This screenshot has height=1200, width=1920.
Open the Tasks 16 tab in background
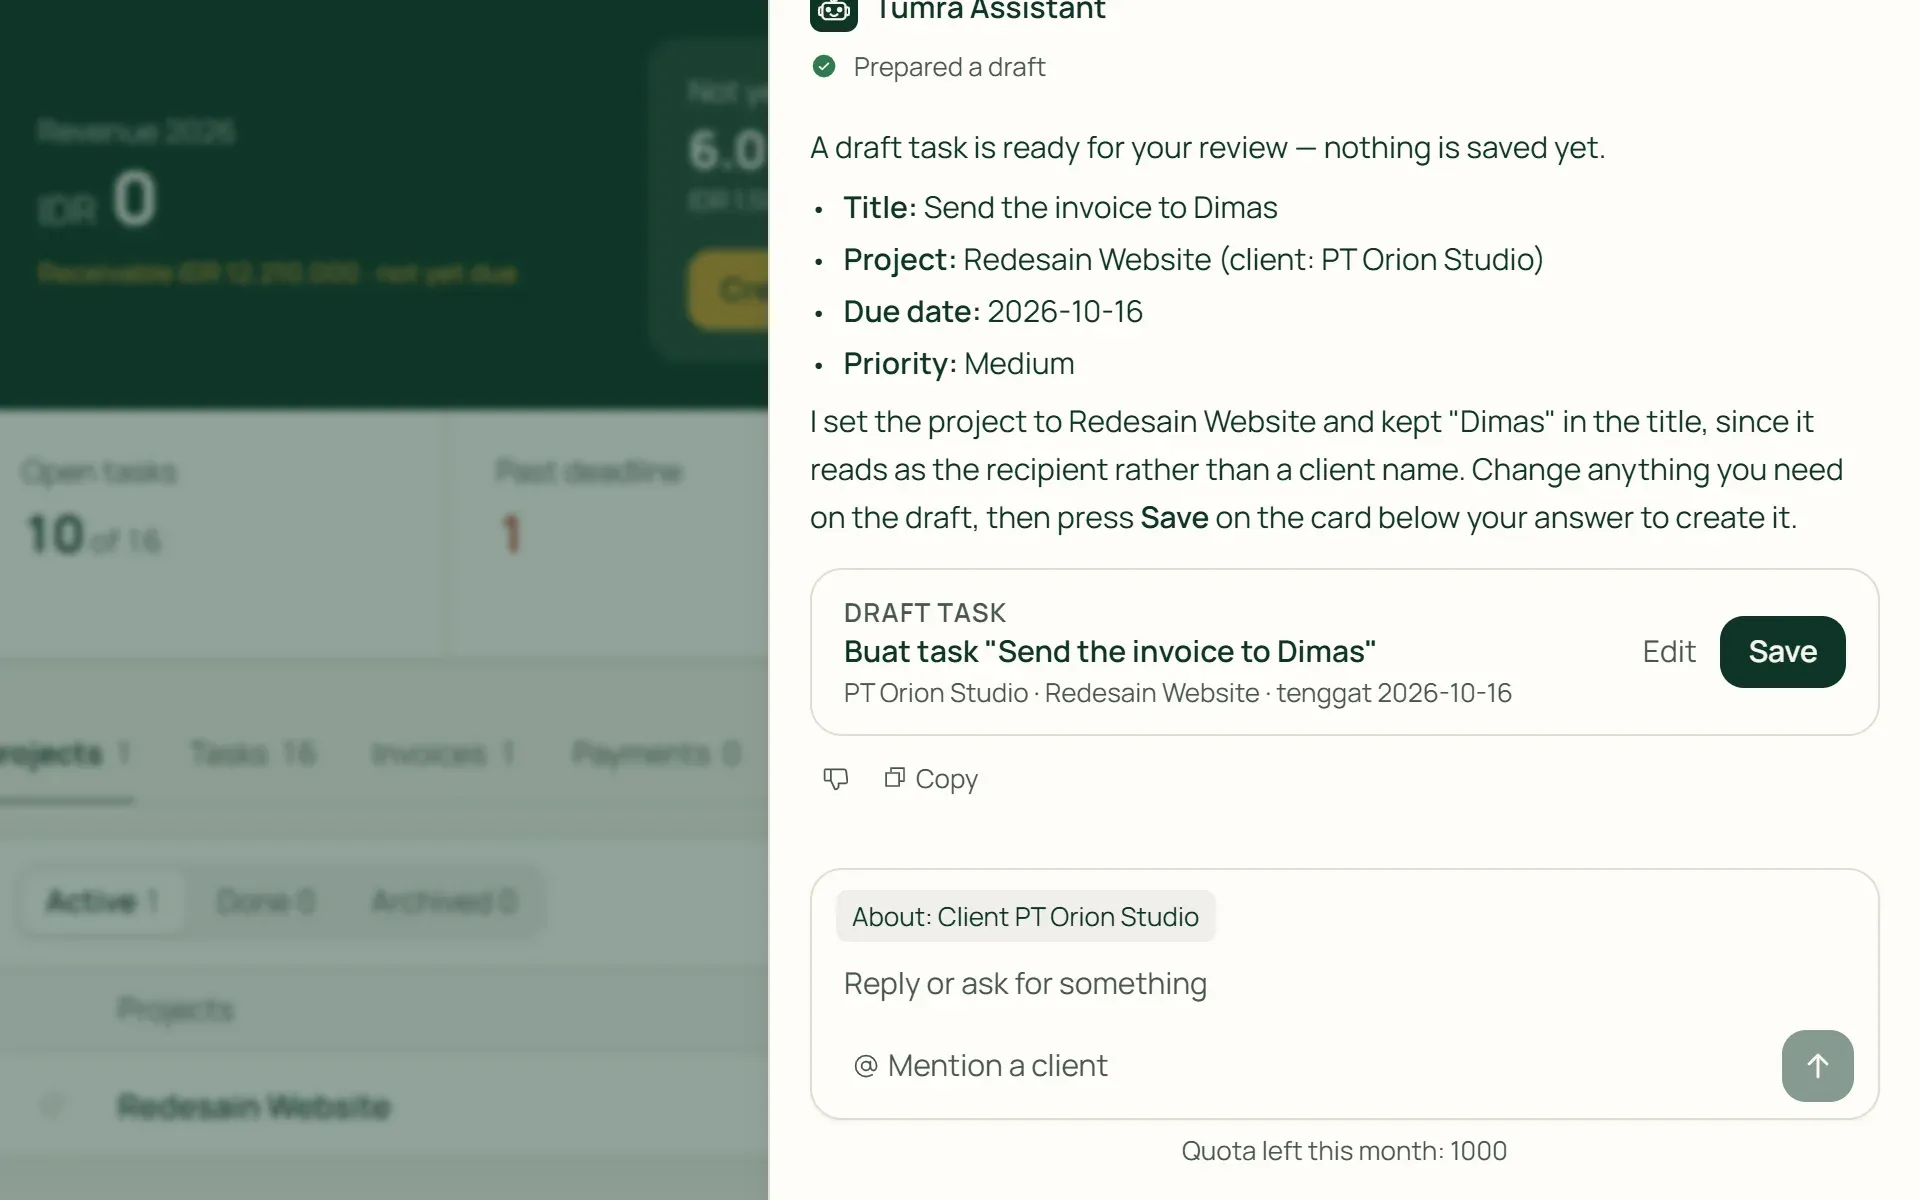(x=253, y=754)
